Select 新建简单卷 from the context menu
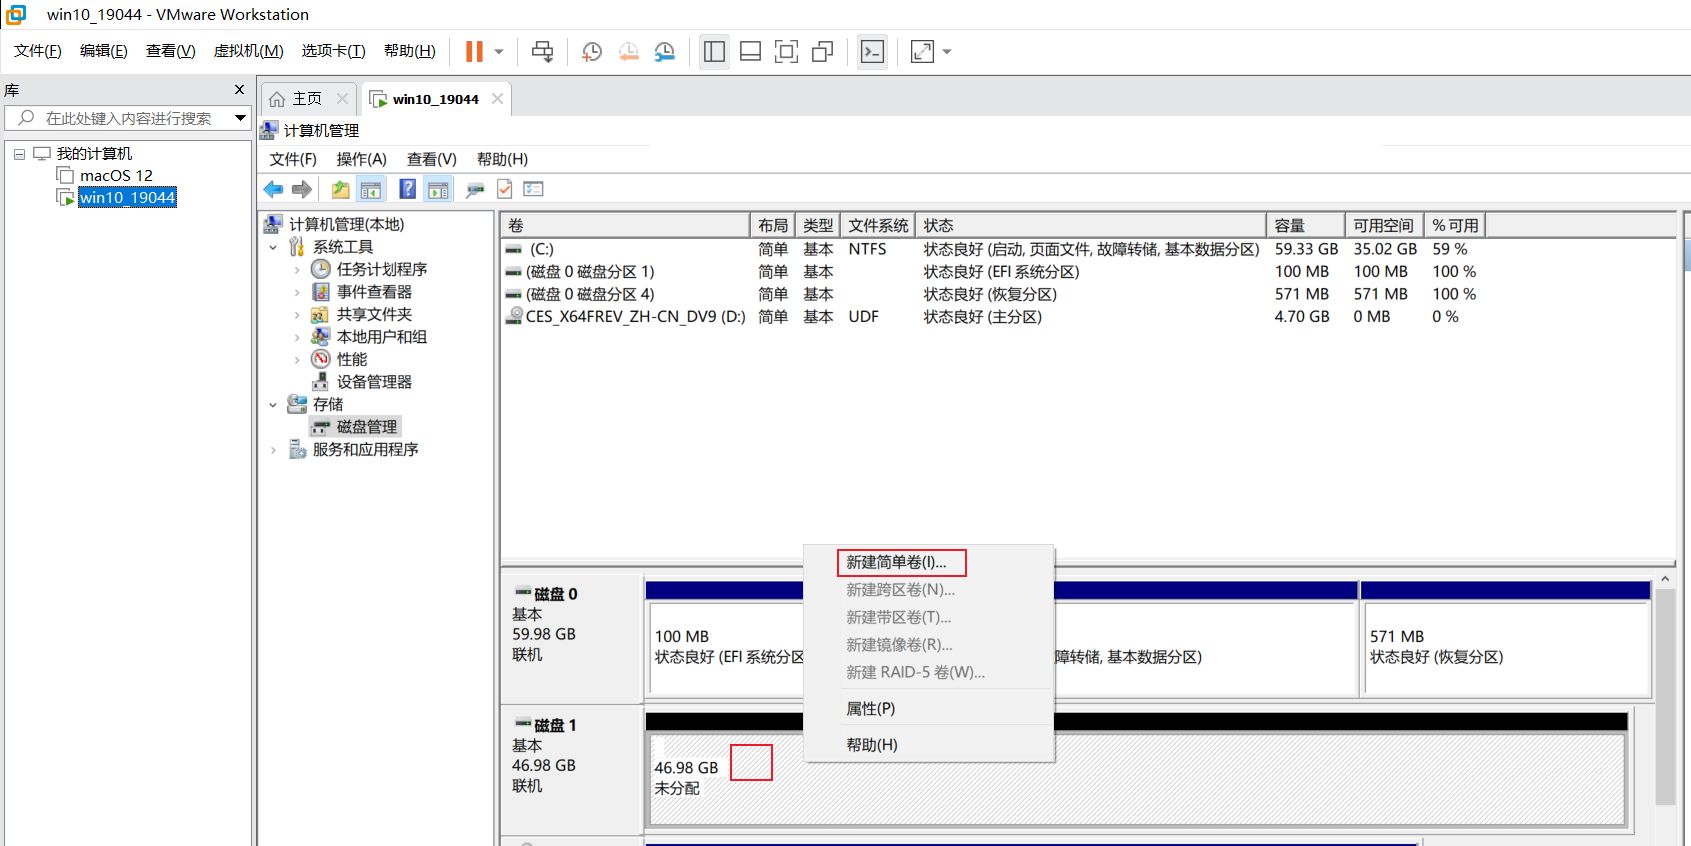The height and width of the screenshot is (846, 1691). (896, 562)
